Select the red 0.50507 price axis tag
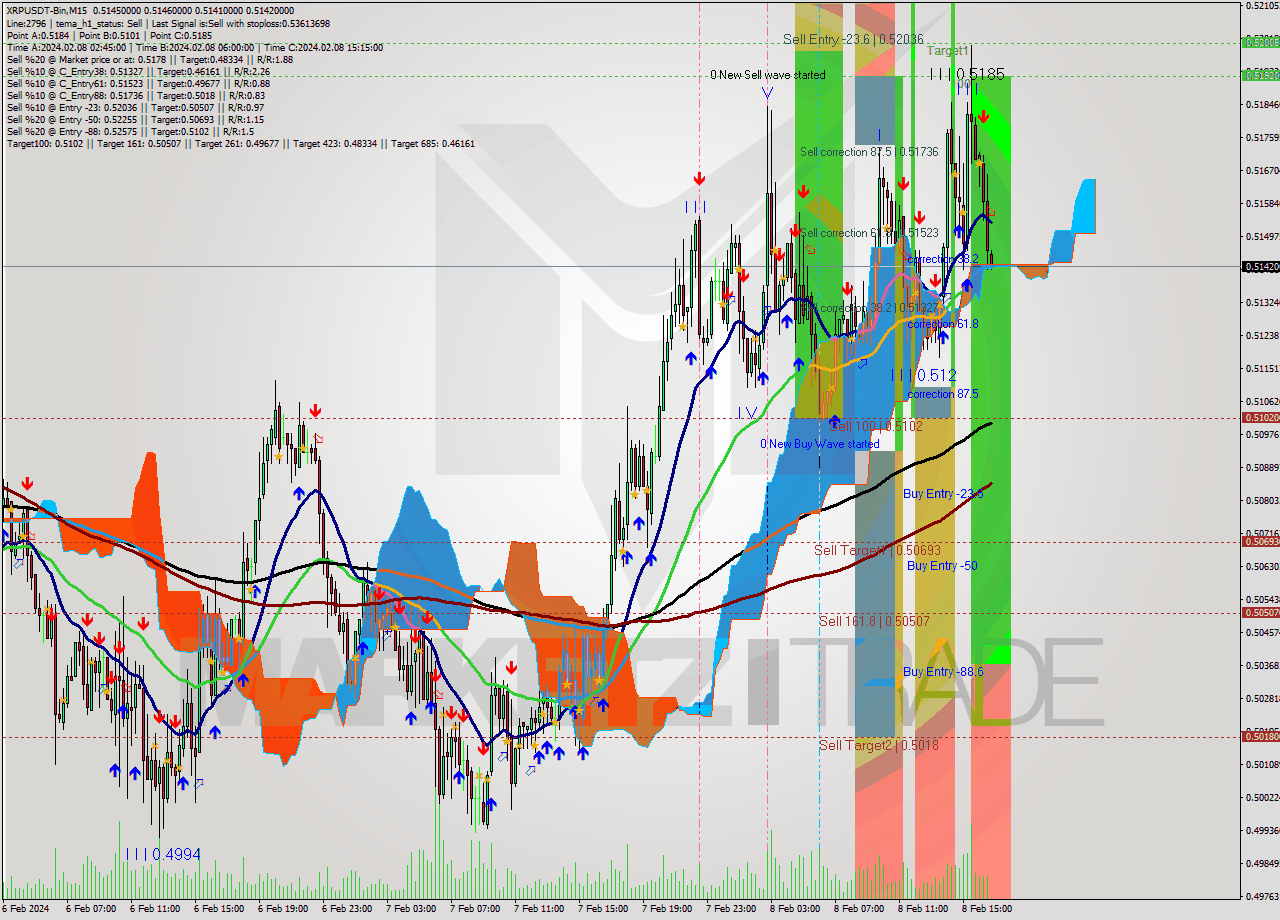Image resolution: width=1280 pixels, height=920 pixels. click(1260, 613)
